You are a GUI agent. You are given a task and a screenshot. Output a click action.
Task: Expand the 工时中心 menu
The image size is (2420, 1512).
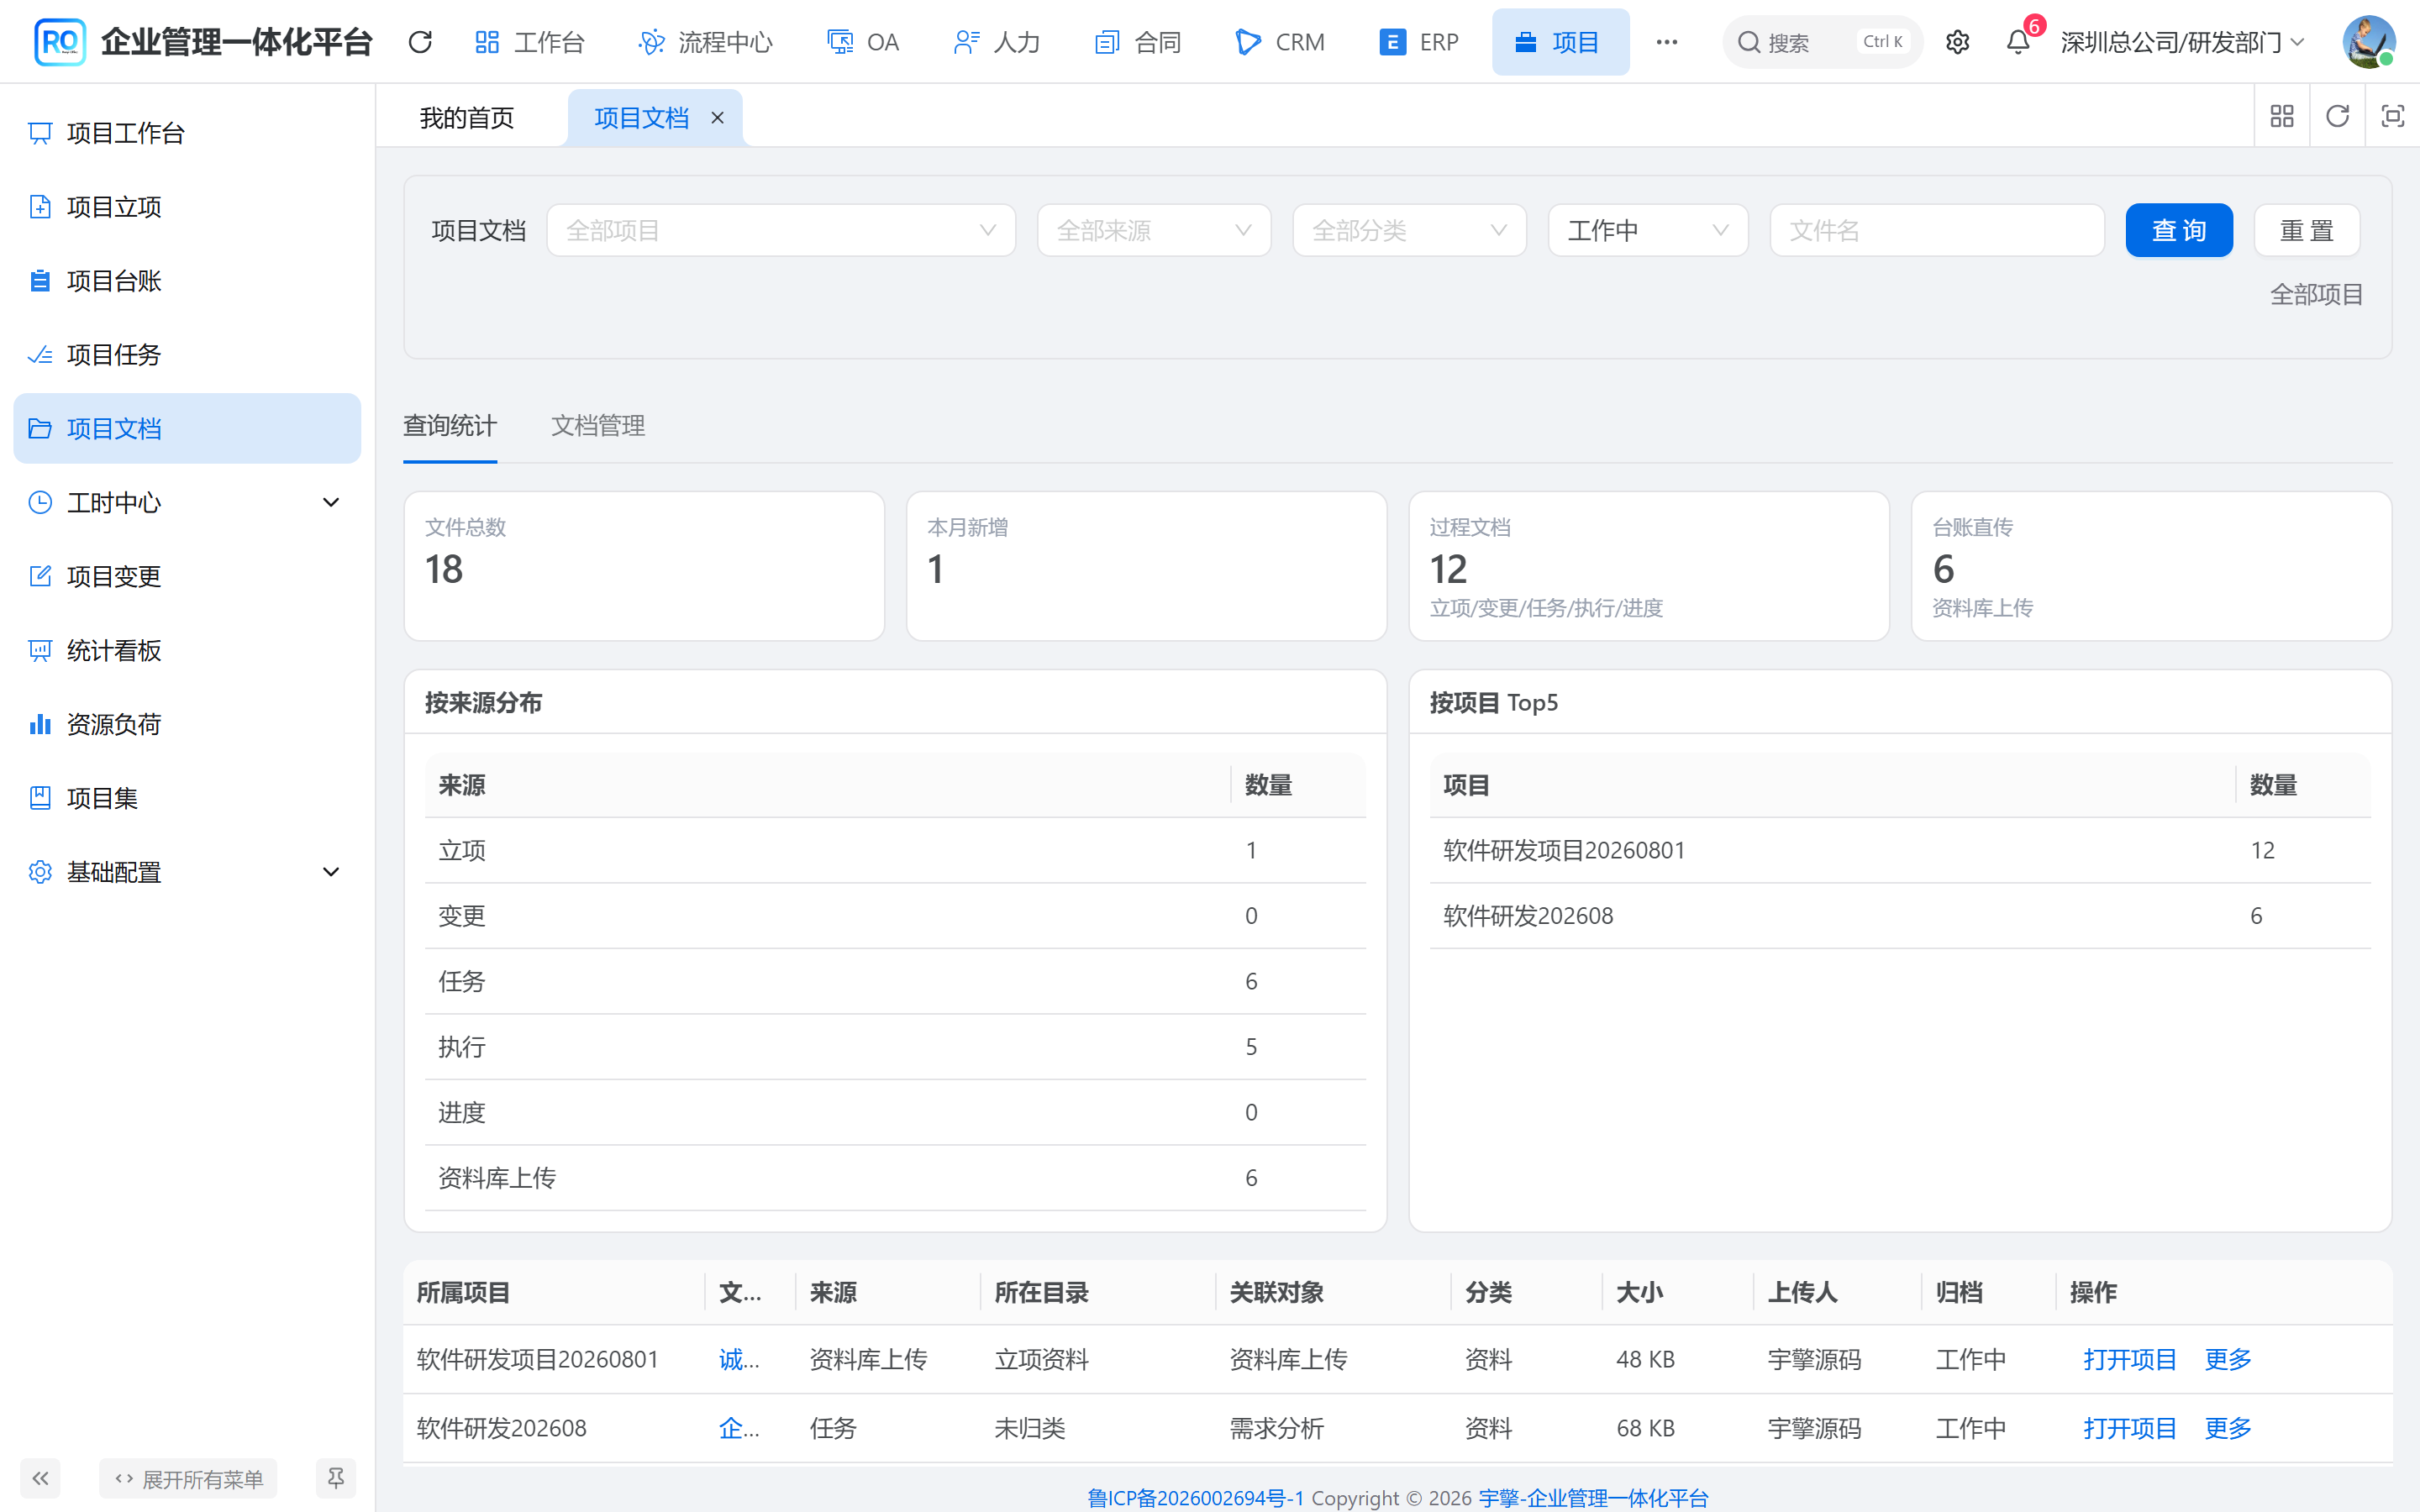tap(187, 503)
